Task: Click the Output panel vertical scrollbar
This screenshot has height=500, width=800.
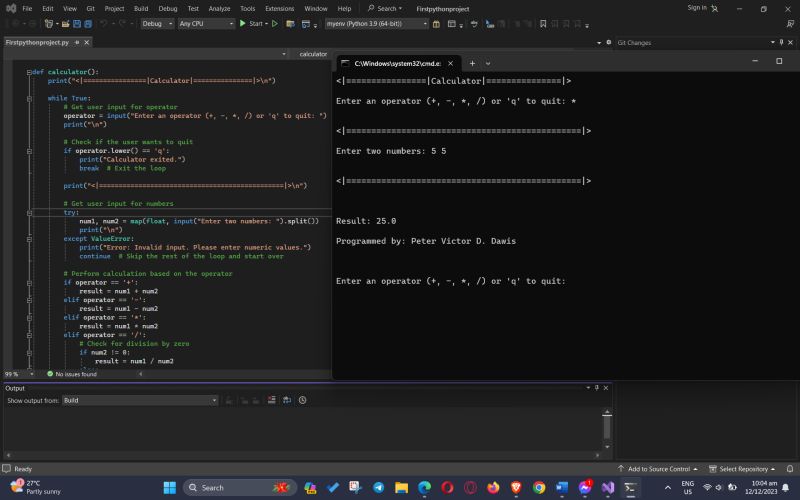Action: click(607, 429)
